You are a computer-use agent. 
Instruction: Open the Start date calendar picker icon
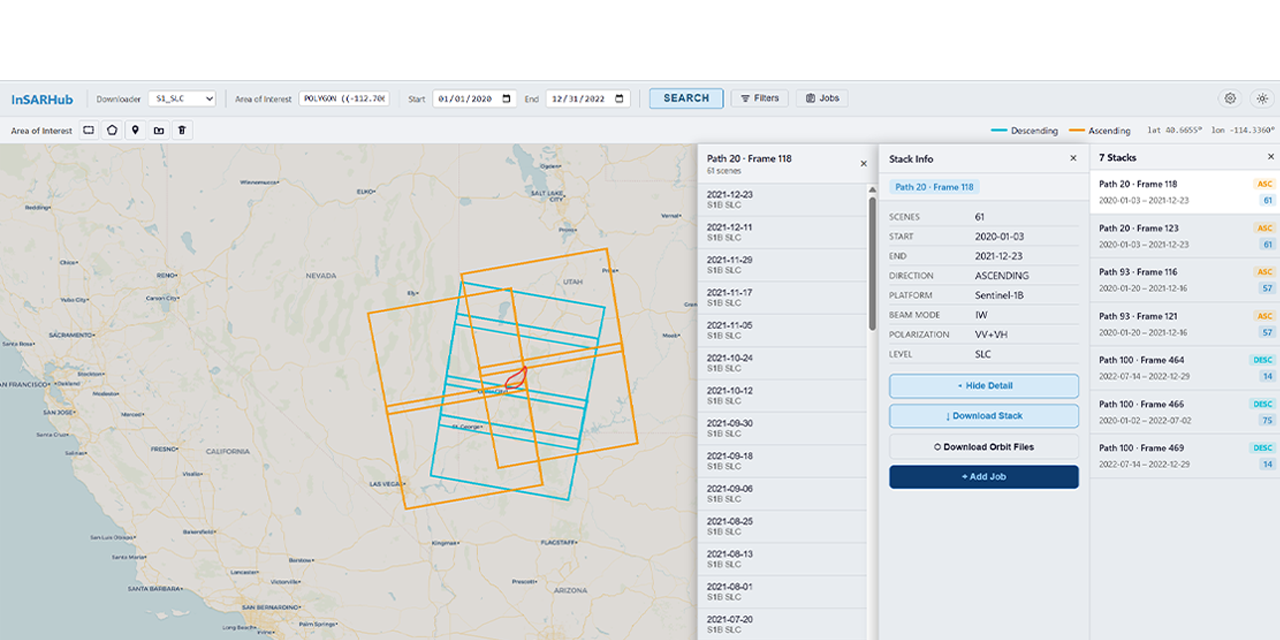(x=507, y=99)
